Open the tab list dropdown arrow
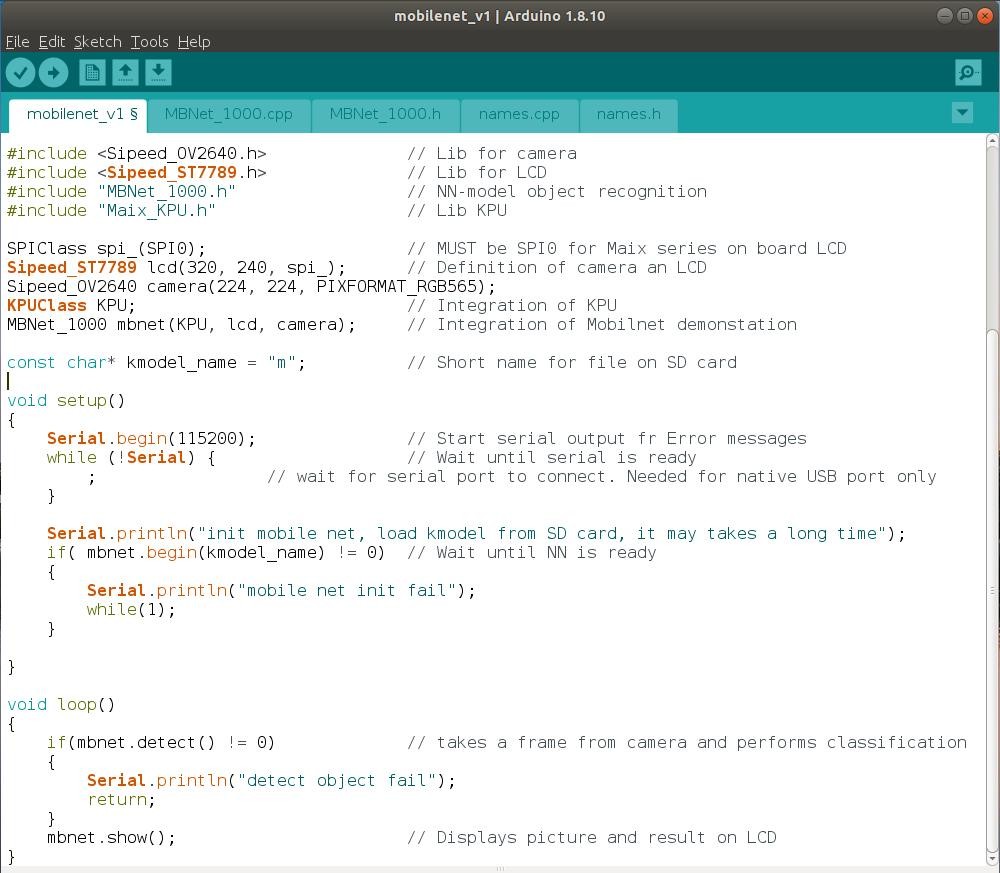This screenshot has height=873, width=1000. pyautogui.click(x=961, y=112)
